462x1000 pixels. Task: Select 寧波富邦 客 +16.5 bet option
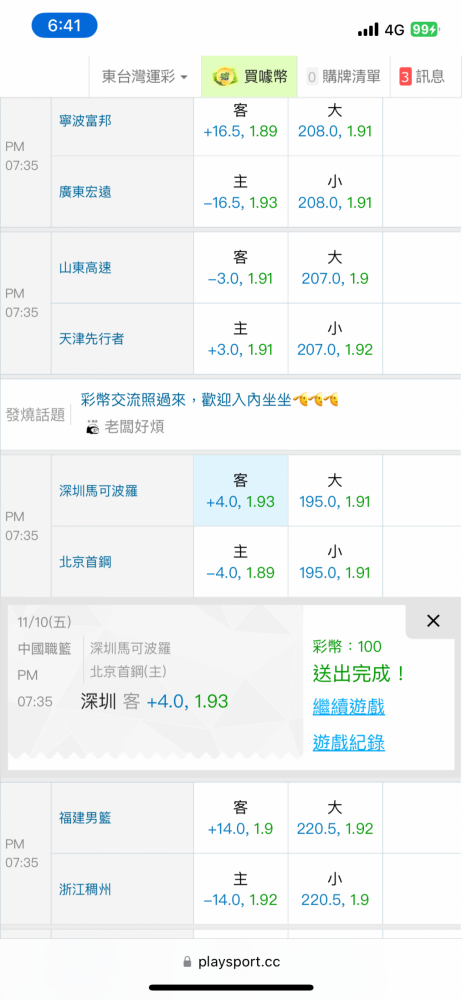coord(241,121)
